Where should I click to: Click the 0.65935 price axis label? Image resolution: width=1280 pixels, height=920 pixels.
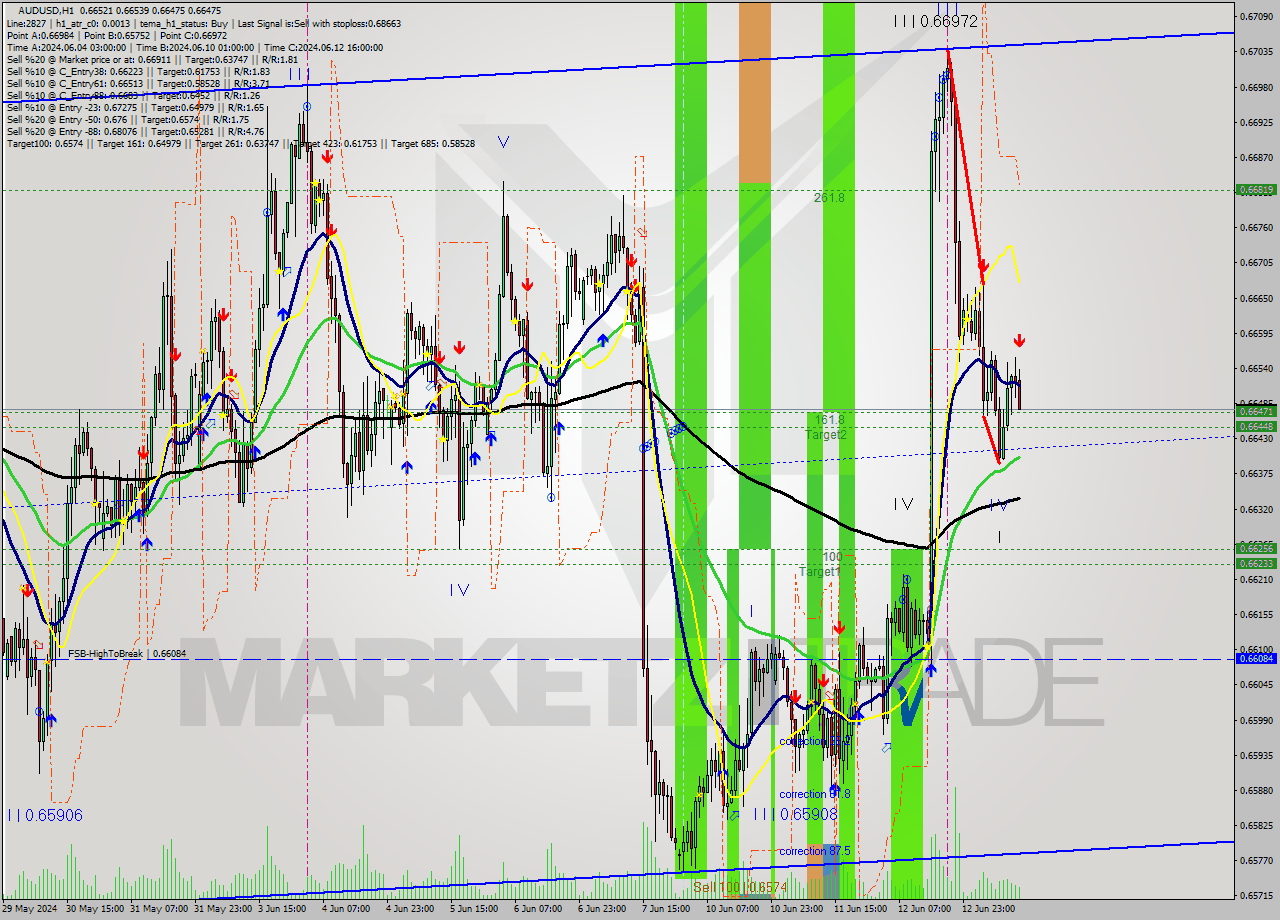(x=1256, y=755)
